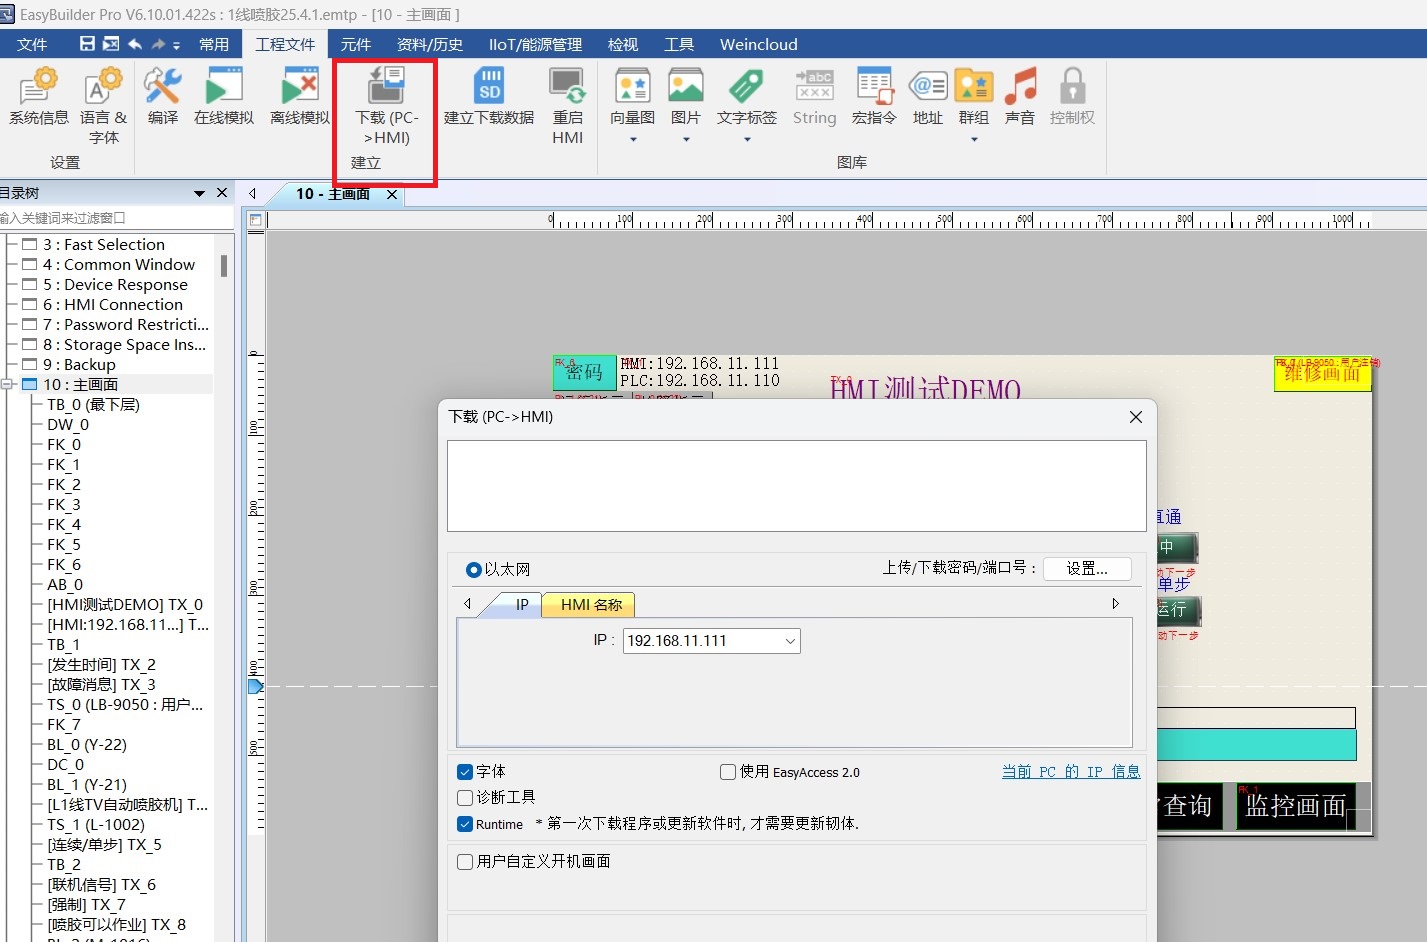1427x942 pixels.
Task: Switch to the Objects (元件) ribbon tab
Action: [x=356, y=44]
